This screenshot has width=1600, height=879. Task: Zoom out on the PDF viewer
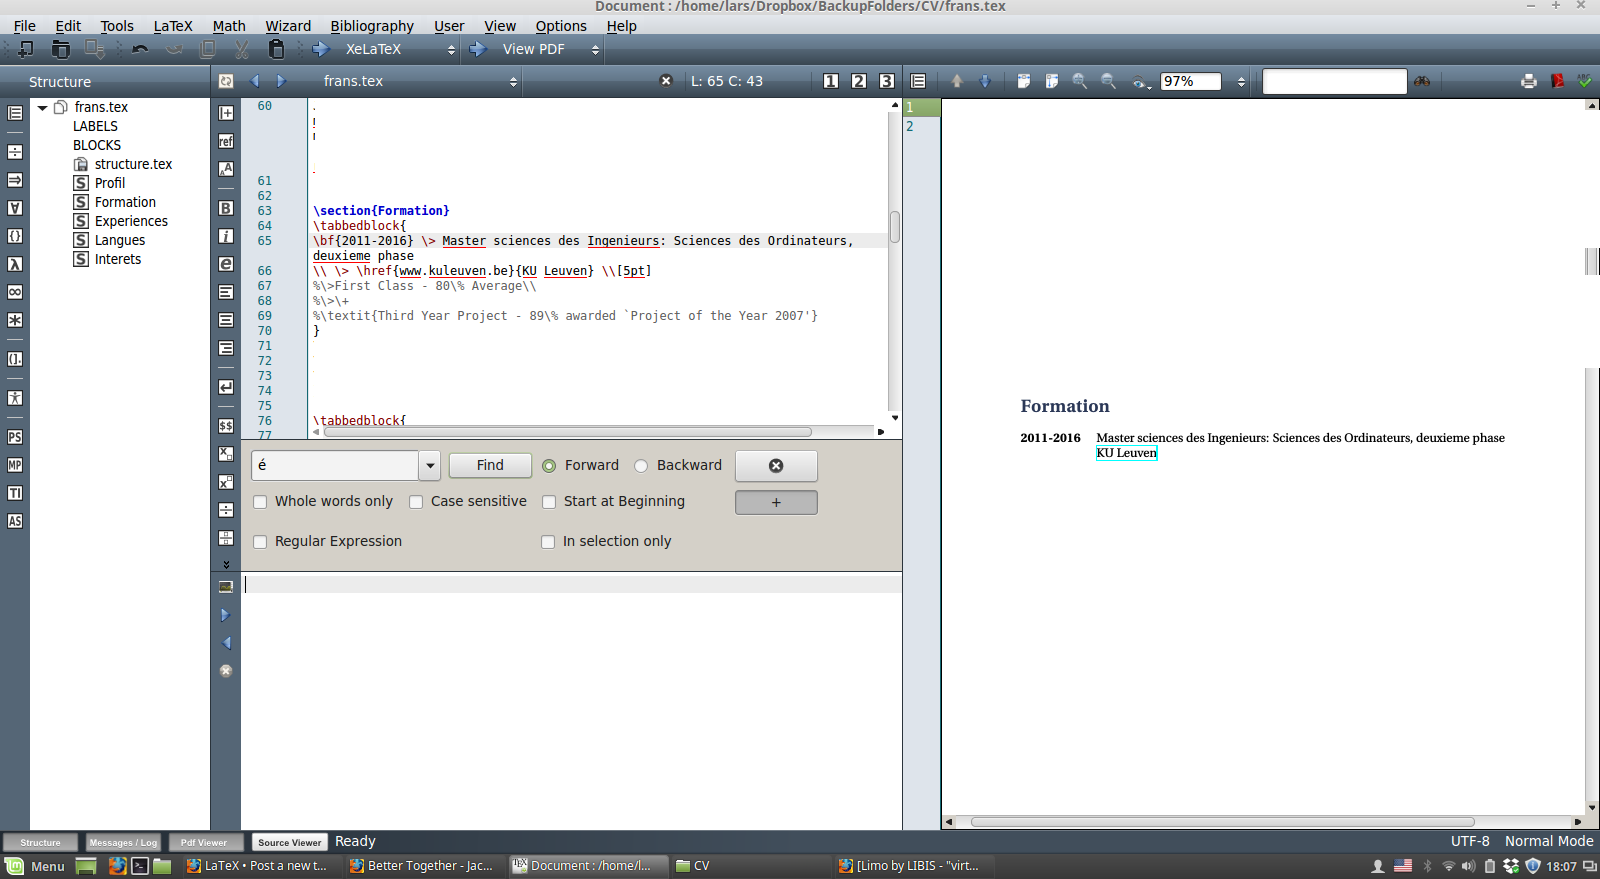point(1108,81)
